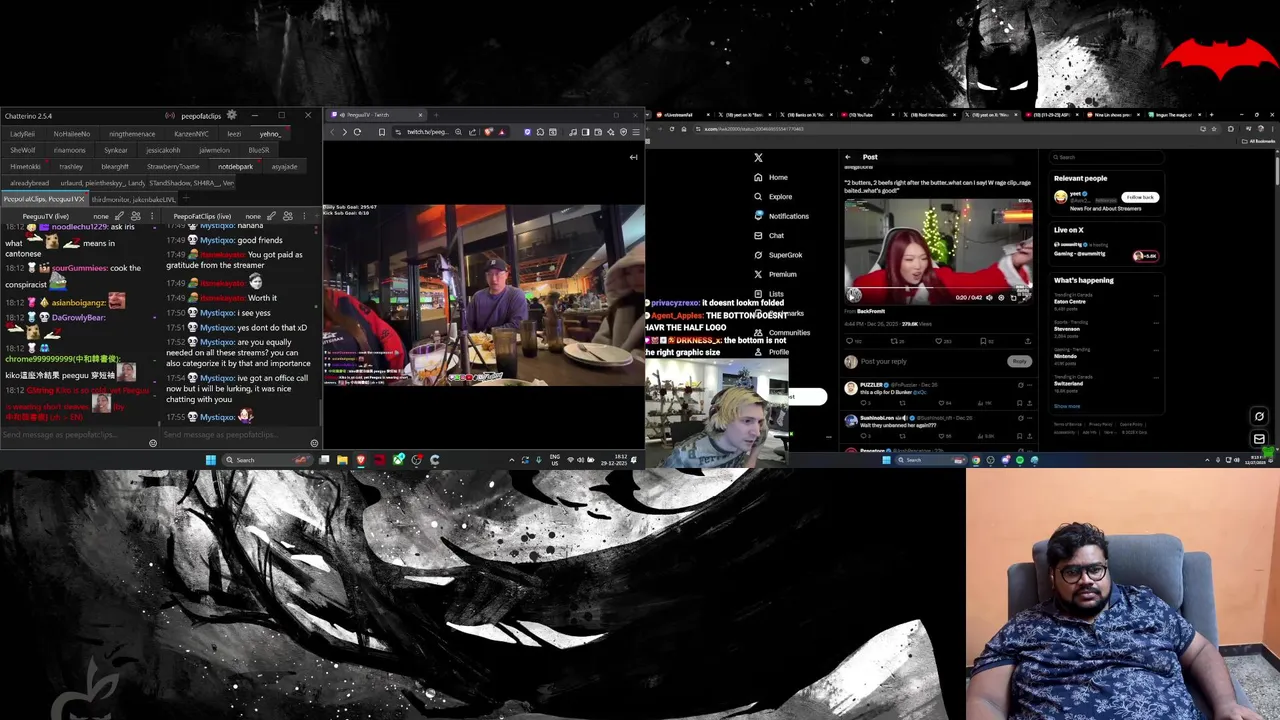Add a new Chatterino tab with plus button
Image resolution: width=1280 pixels, height=720 pixels.
tap(184, 199)
